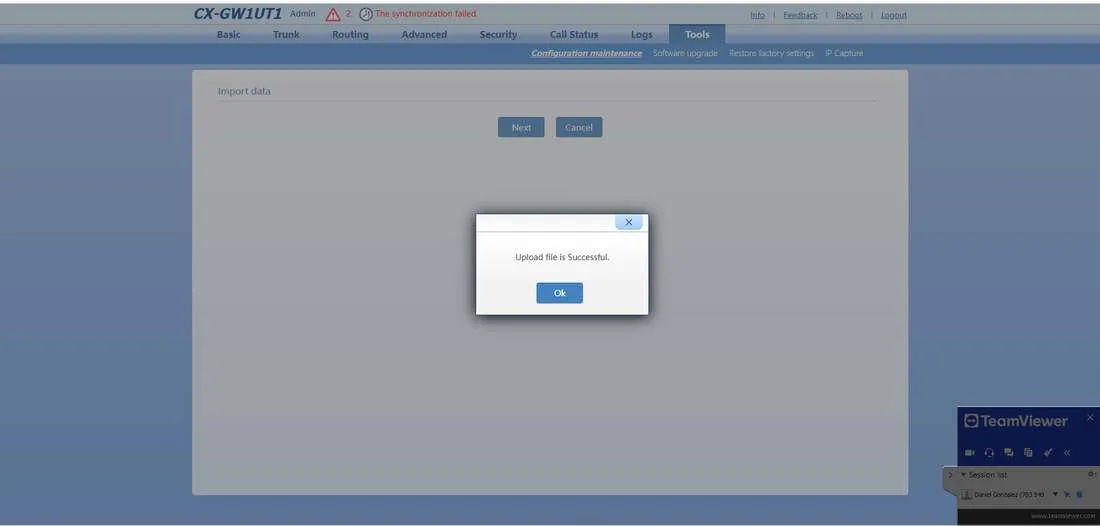This screenshot has width=1100, height=526.
Task: Collapse TeamViewer toolbar with double chevron
Action: [1067, 452]
